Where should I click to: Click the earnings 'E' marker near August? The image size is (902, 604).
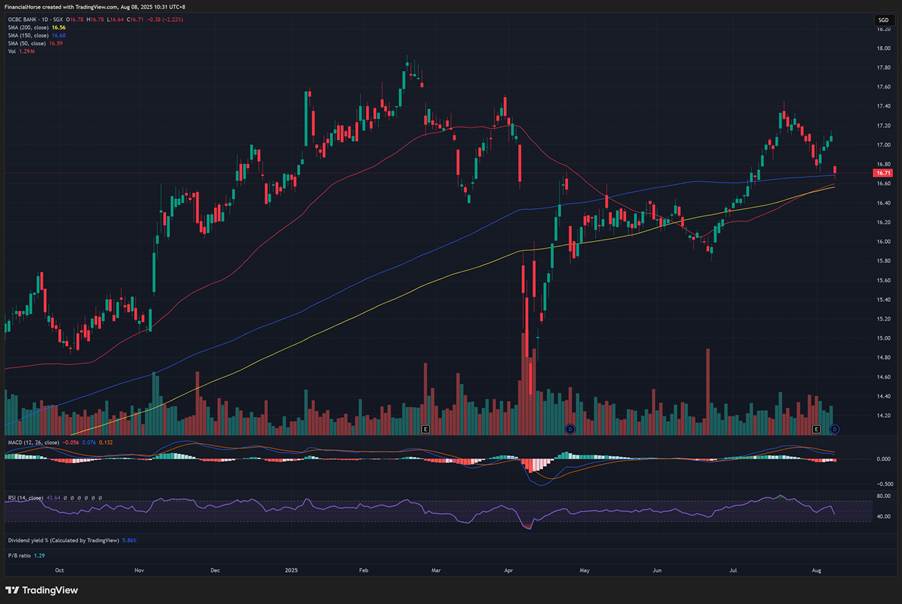click(818, 429)
